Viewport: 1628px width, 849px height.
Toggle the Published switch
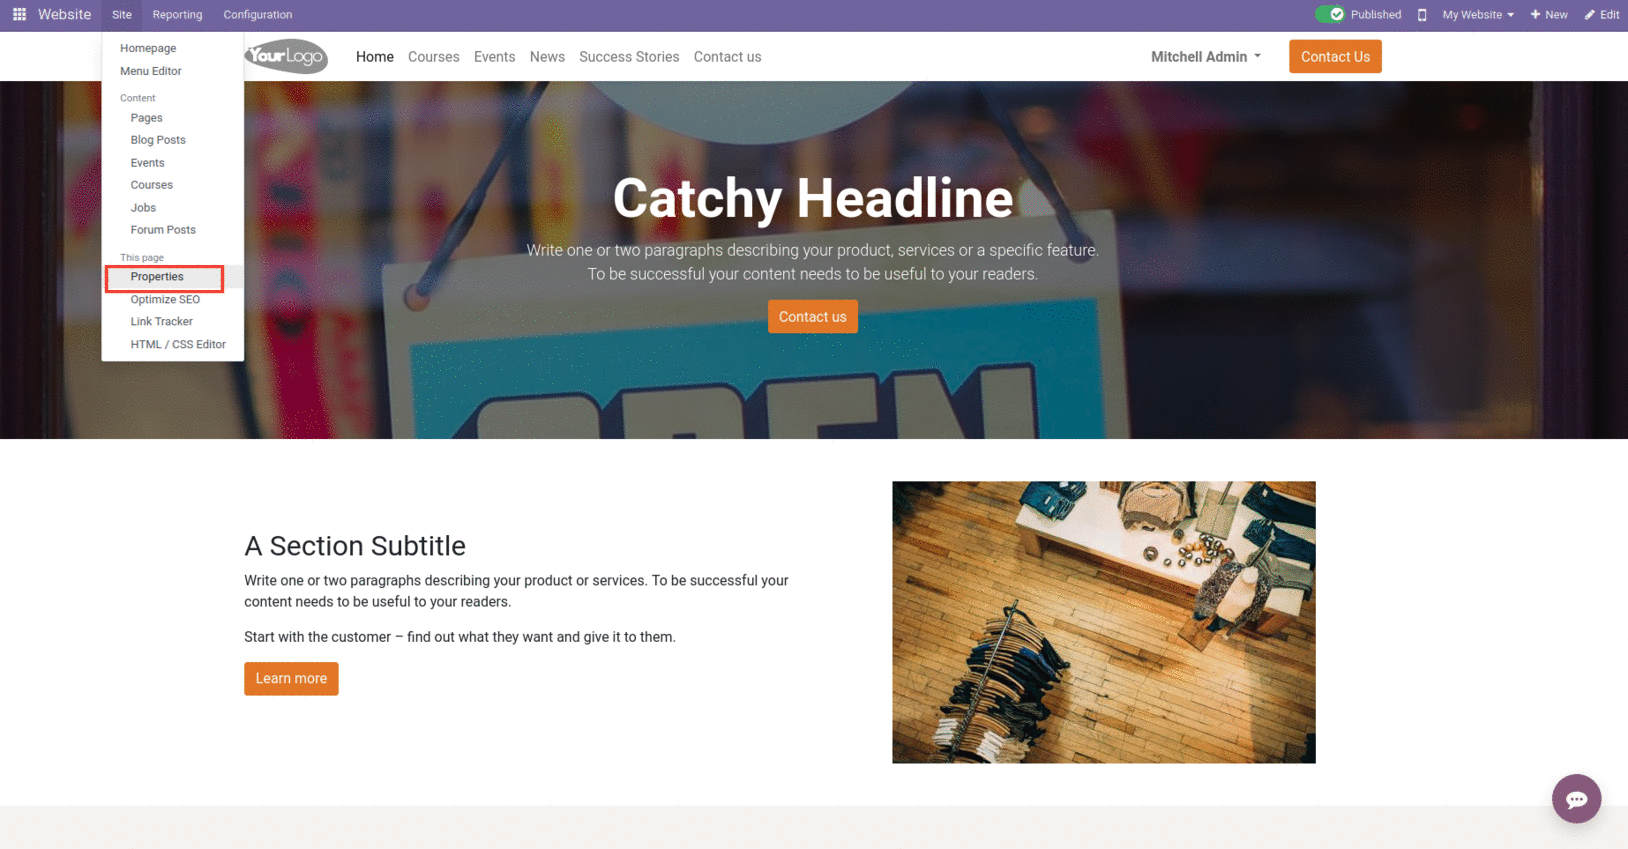pos(1330,15)
